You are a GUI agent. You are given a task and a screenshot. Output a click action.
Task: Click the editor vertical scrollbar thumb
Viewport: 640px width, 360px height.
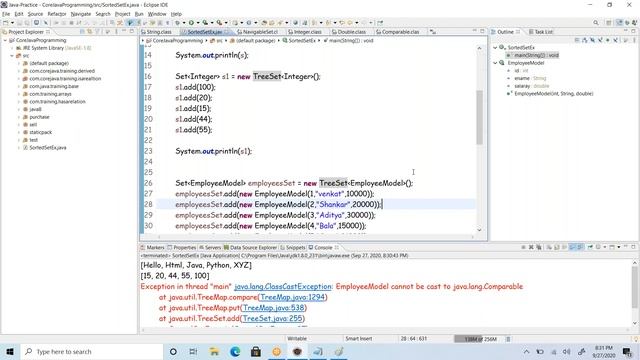tap(479, 117)
